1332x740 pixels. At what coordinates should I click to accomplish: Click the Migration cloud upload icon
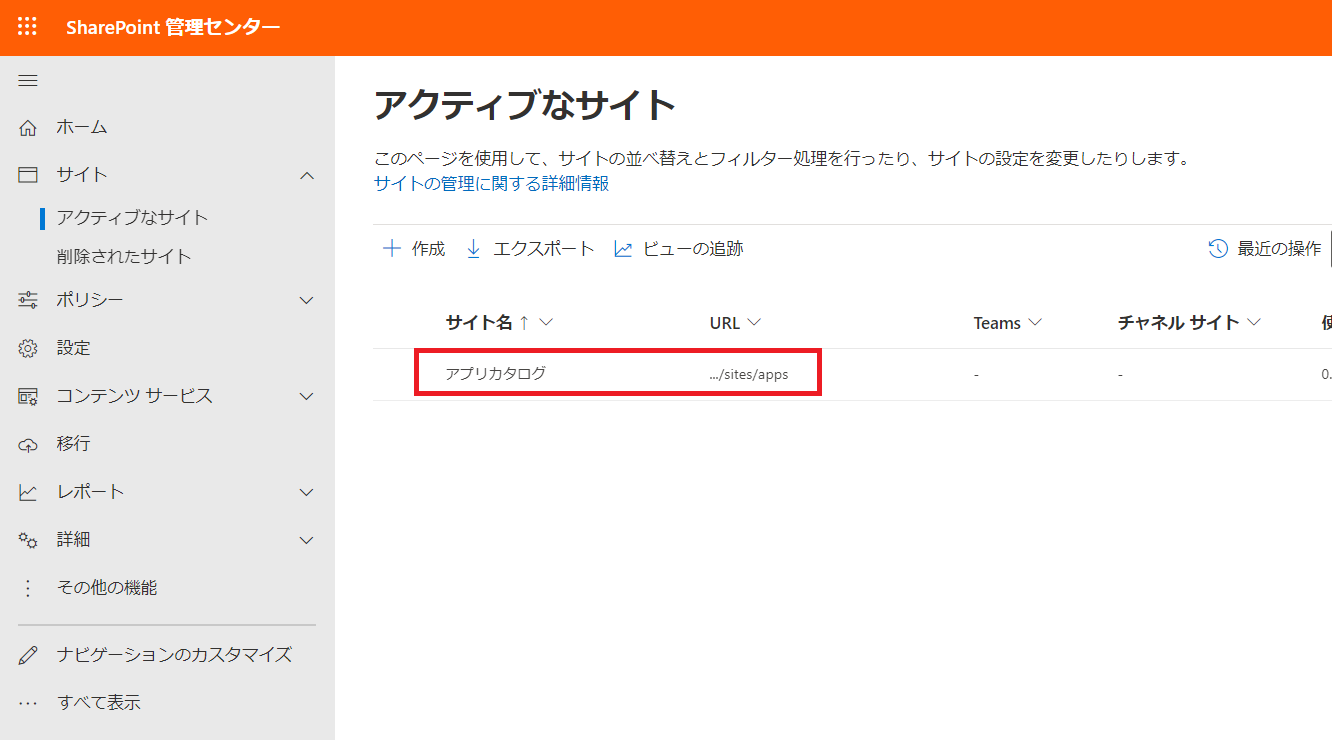click(28, 444)
